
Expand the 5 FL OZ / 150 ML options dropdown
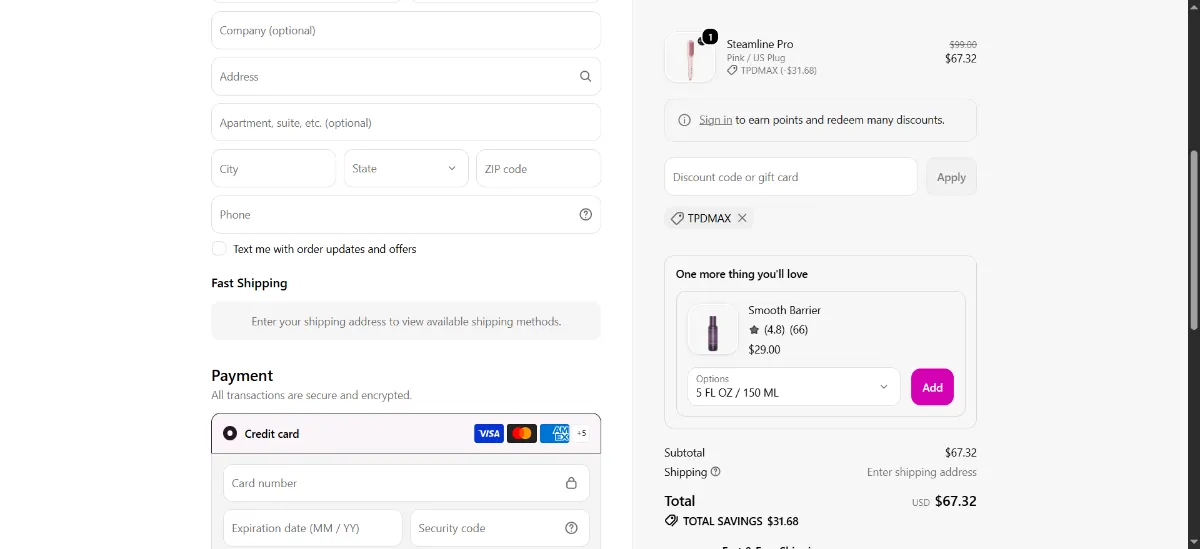794,387
